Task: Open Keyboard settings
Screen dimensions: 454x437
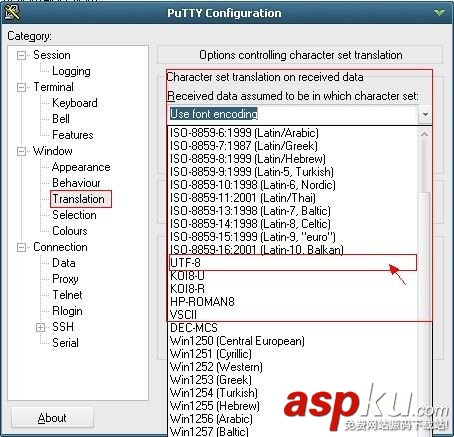Action: pyautogui.click(x=75, y=103)
